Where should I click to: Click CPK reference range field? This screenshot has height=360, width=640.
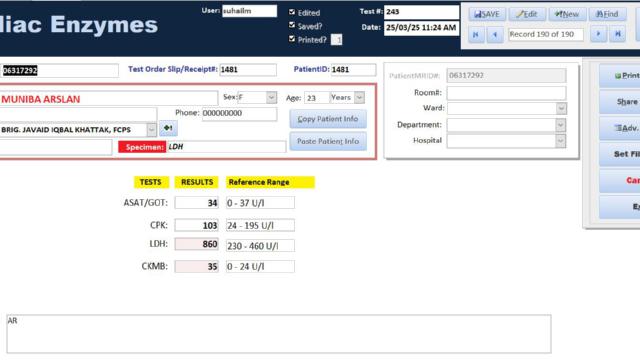pyautogui.click(x=260, y=225)
